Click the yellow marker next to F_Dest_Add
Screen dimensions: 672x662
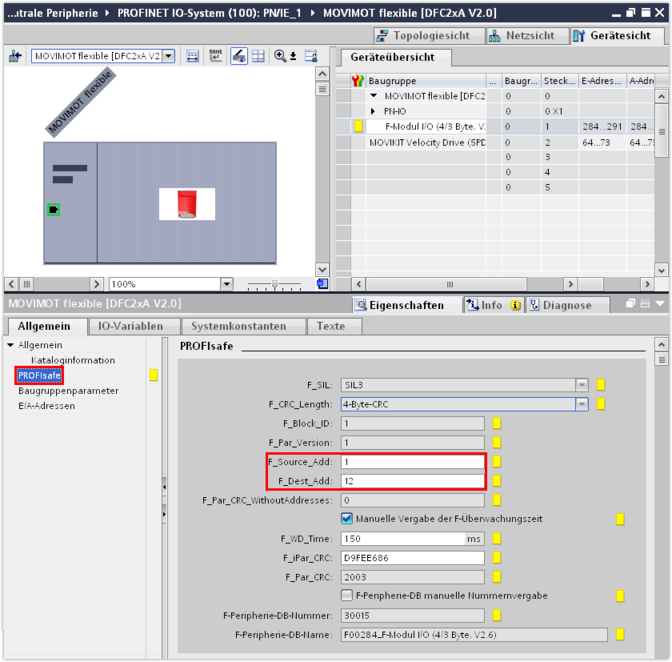coord(497,481)
